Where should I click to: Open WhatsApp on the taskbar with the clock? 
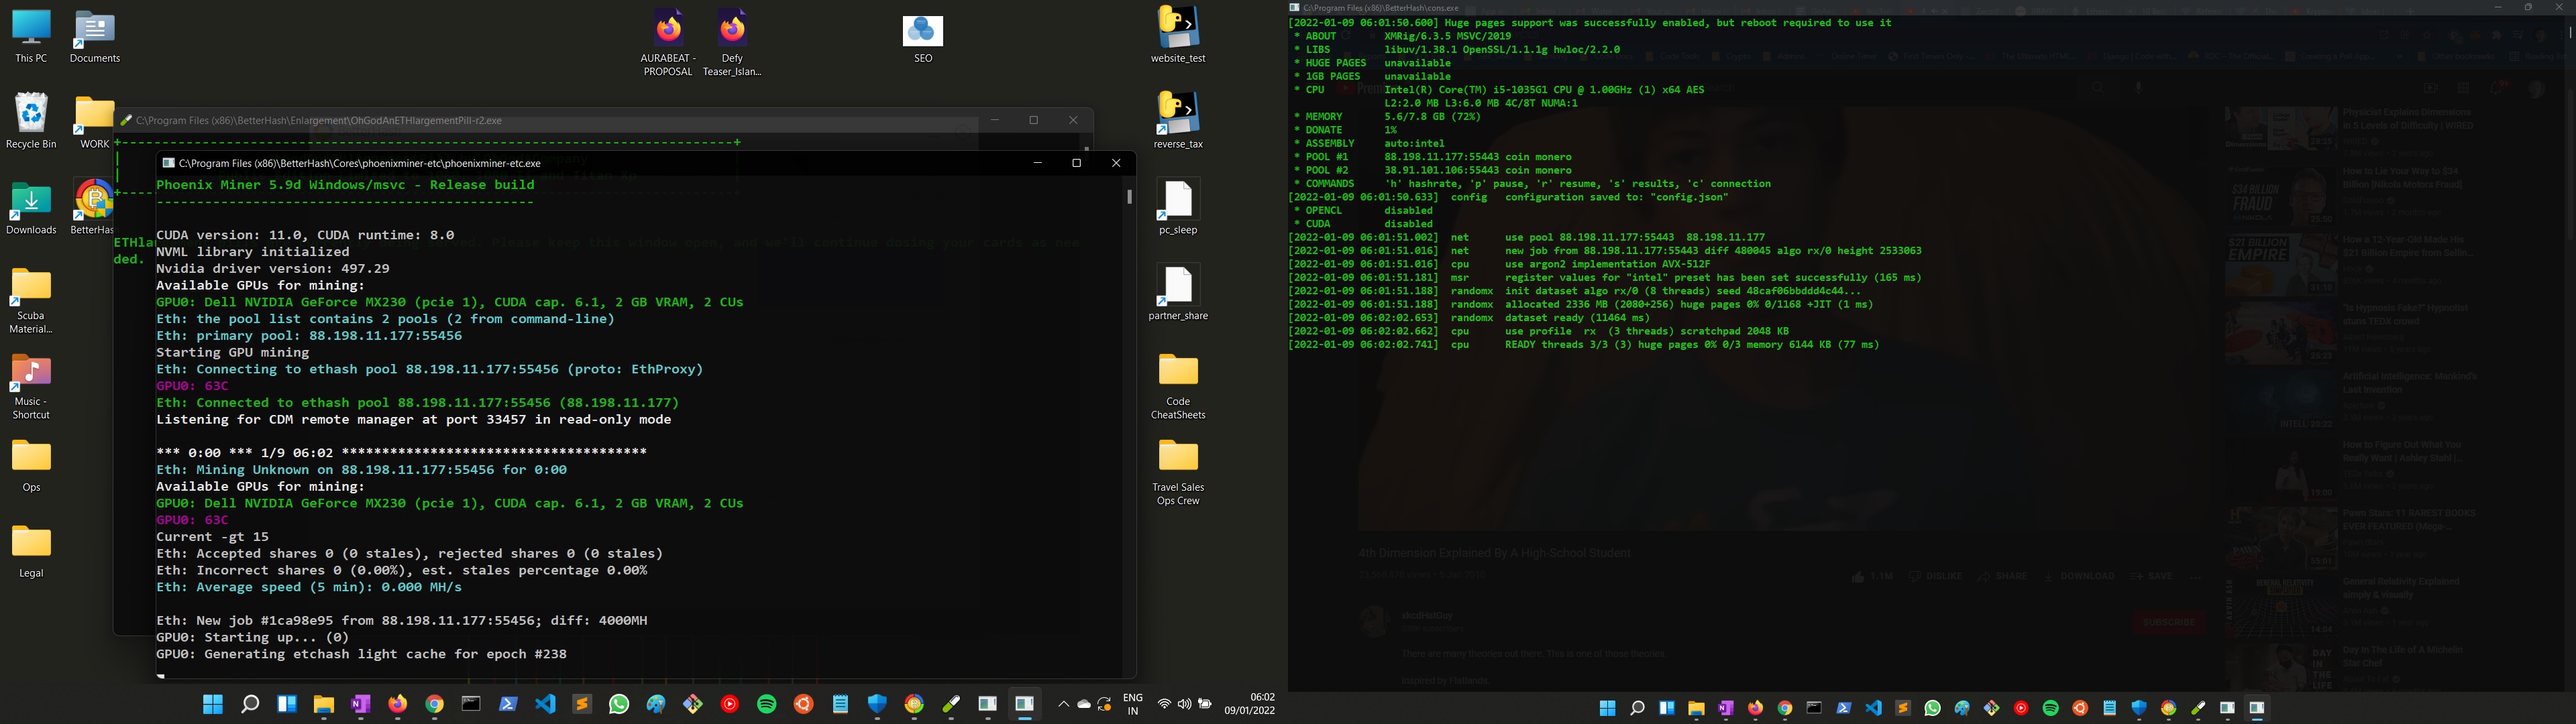pos(619,704)
